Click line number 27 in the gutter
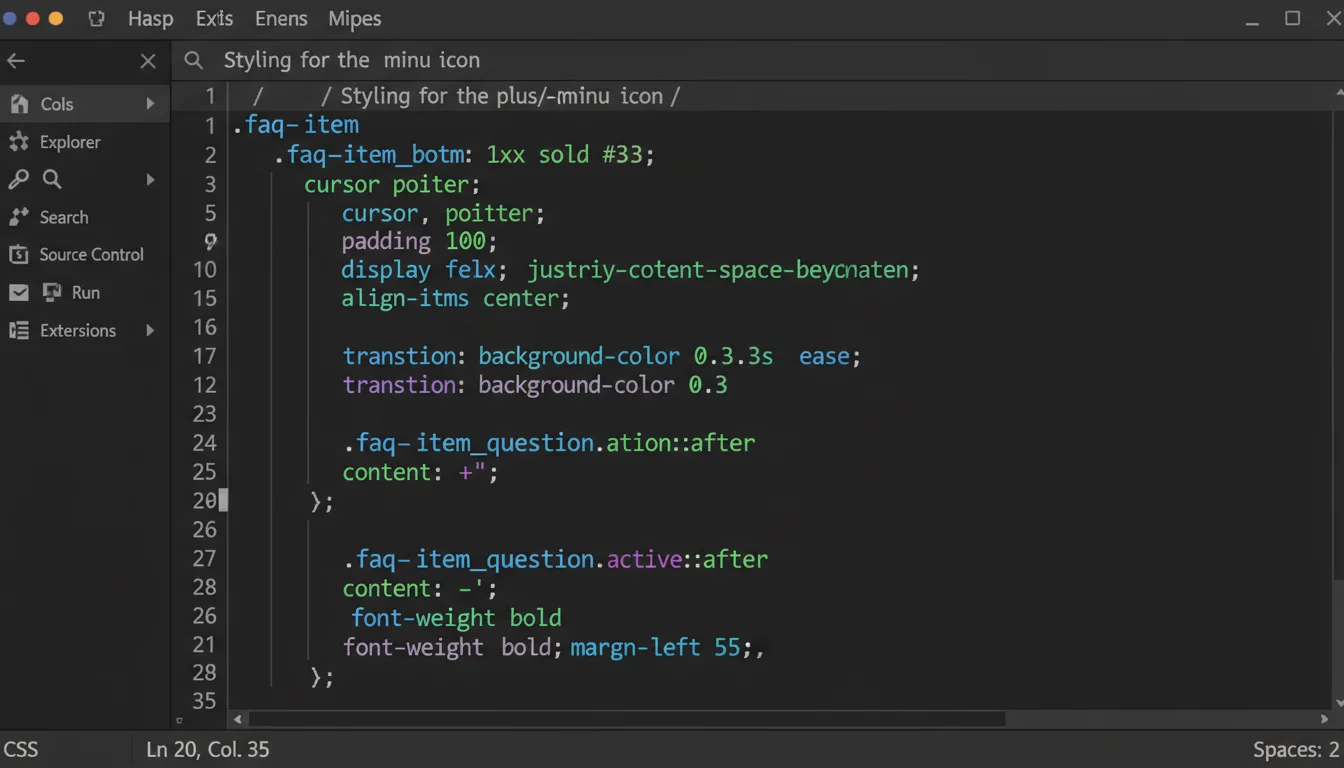 [x=204, y=558]
